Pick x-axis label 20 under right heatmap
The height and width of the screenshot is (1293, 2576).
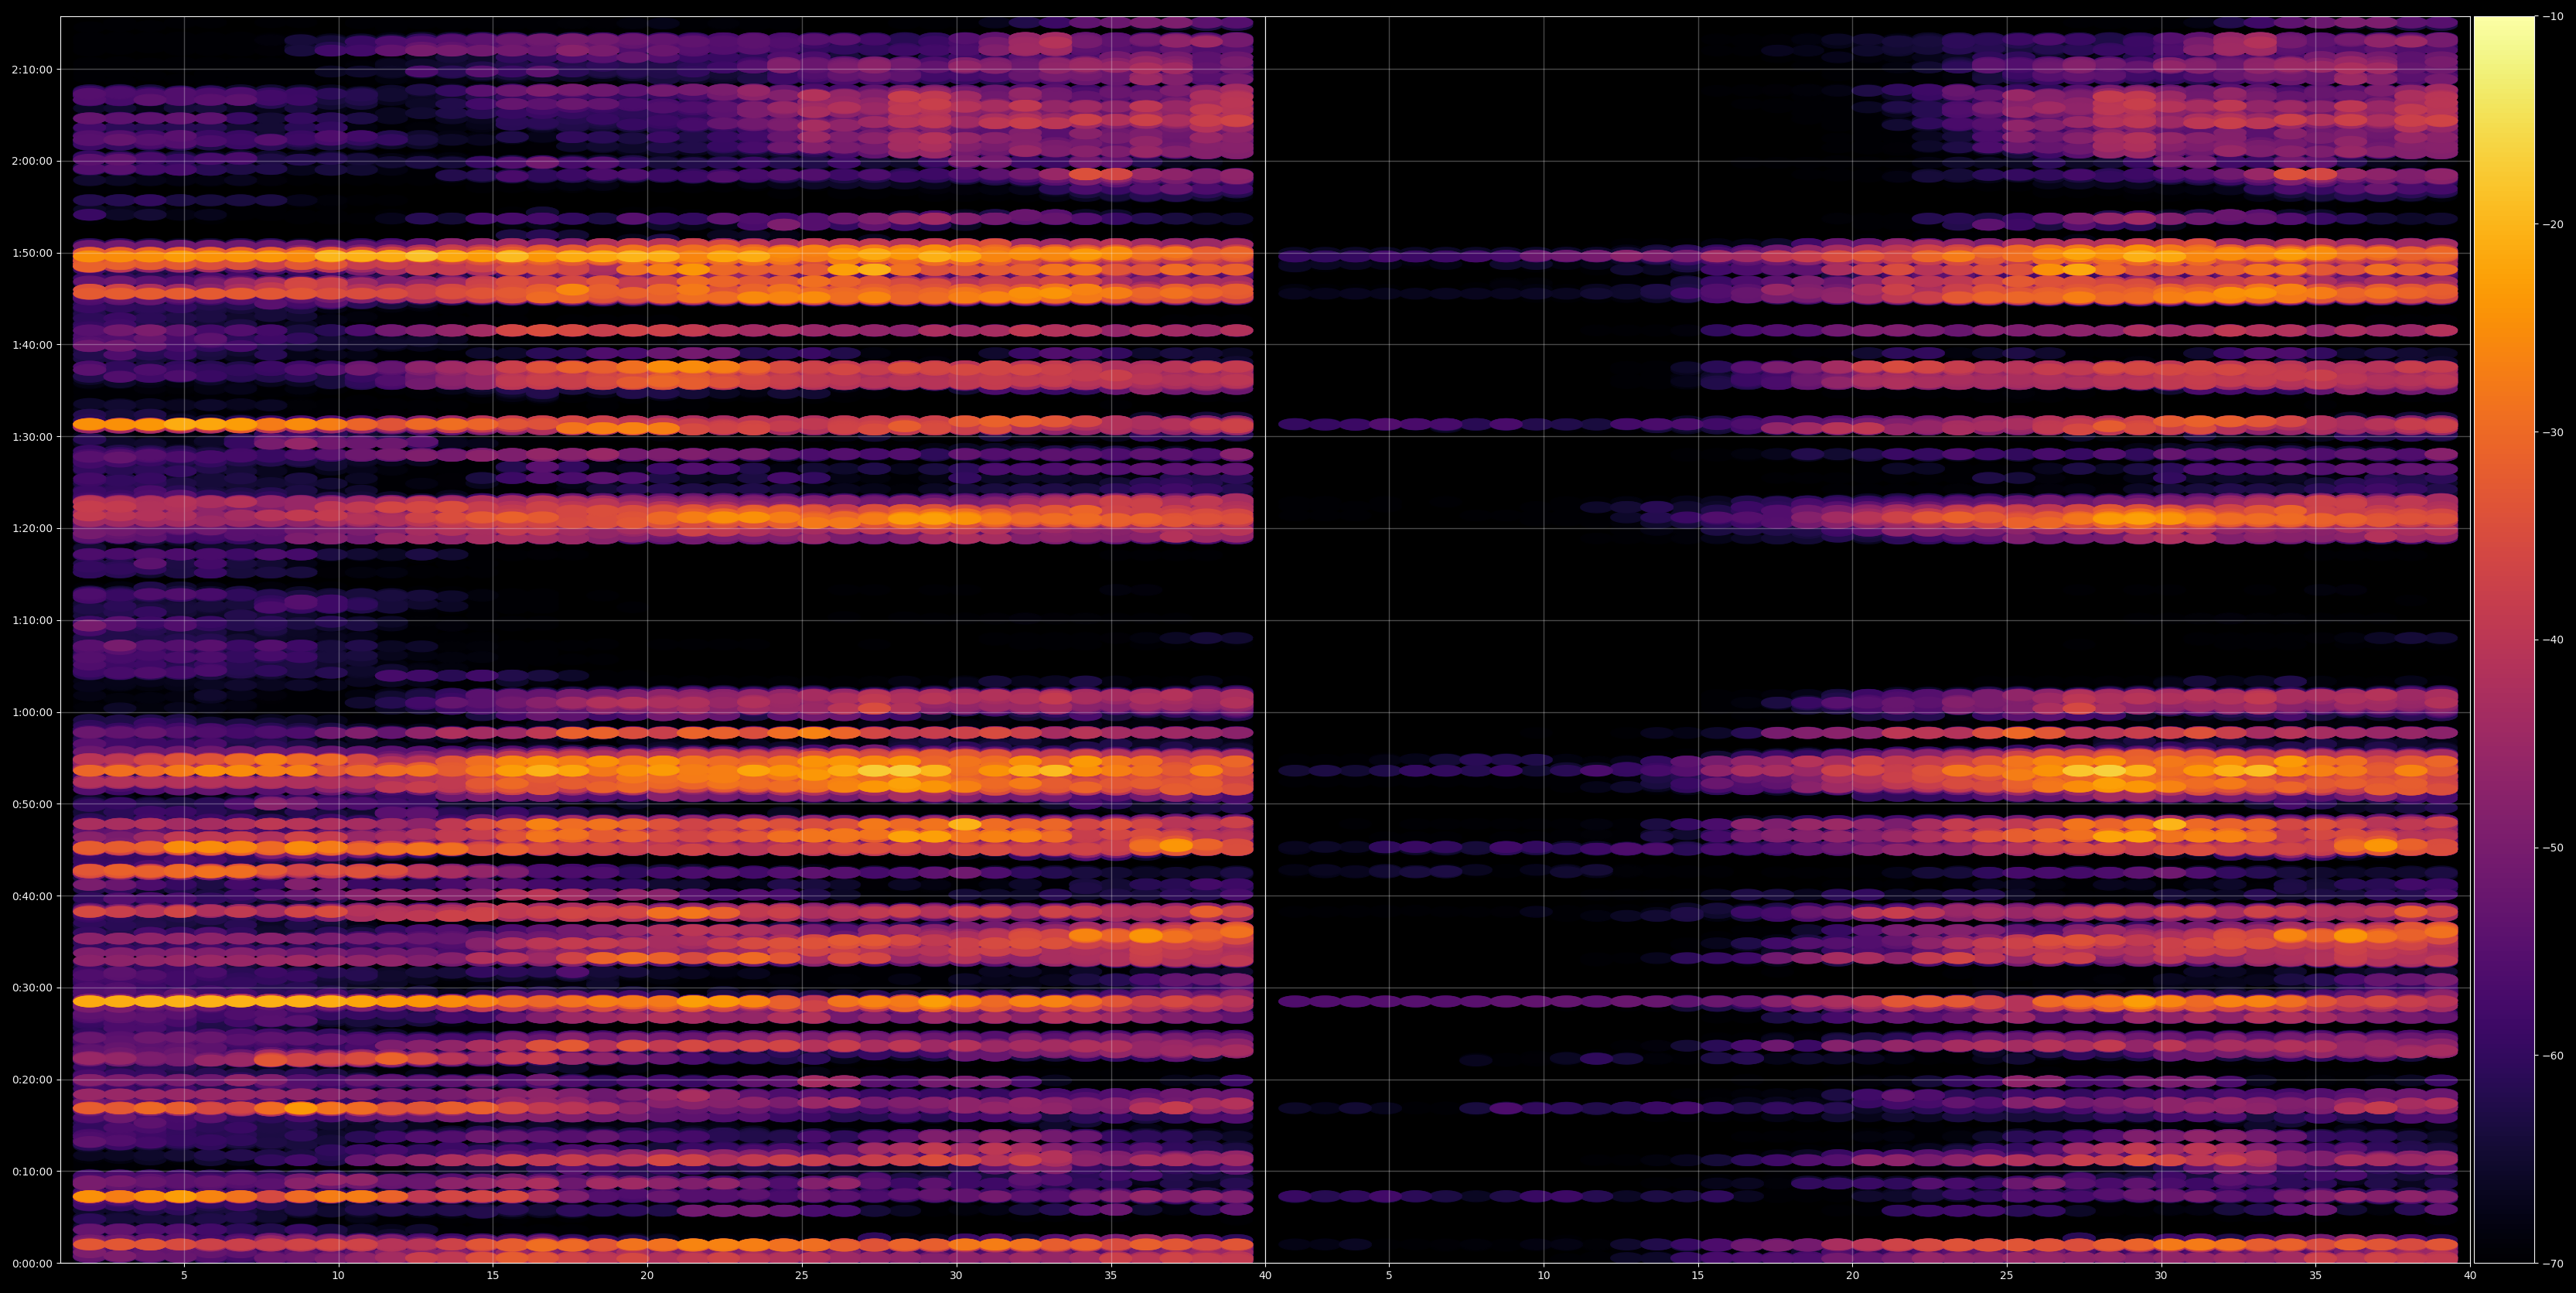[1852, 1276]
